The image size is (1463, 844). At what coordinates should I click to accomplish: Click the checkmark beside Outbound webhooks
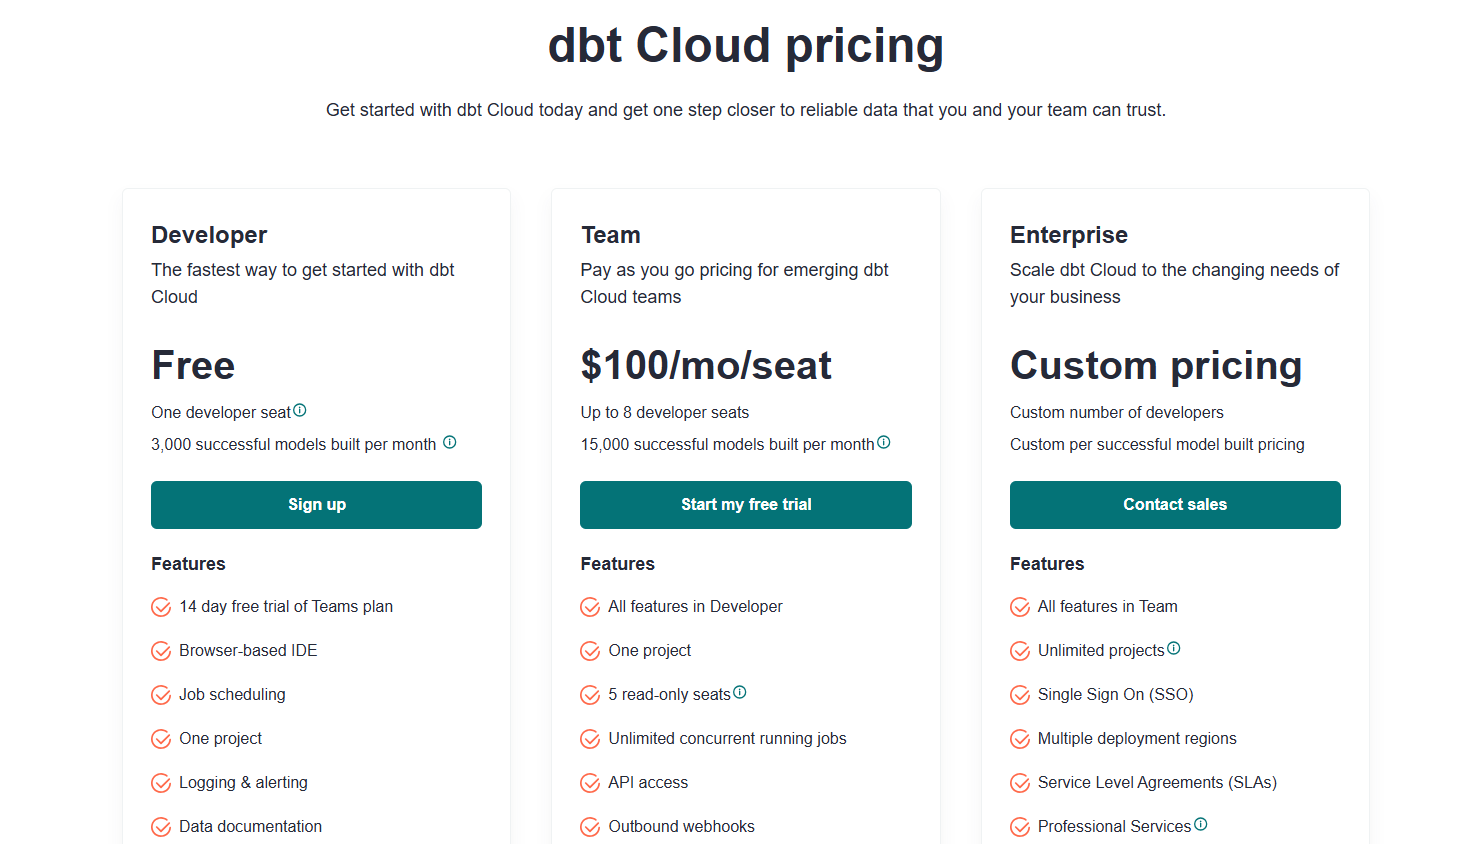click(x=590, y=826)
